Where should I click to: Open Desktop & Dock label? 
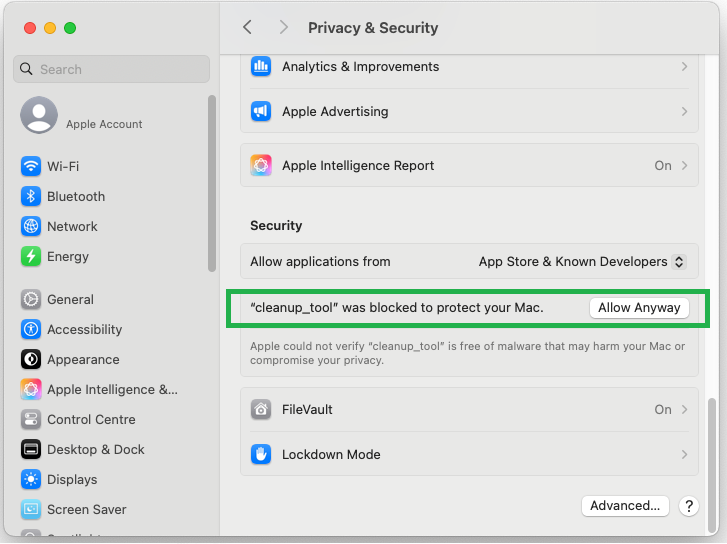96,449
